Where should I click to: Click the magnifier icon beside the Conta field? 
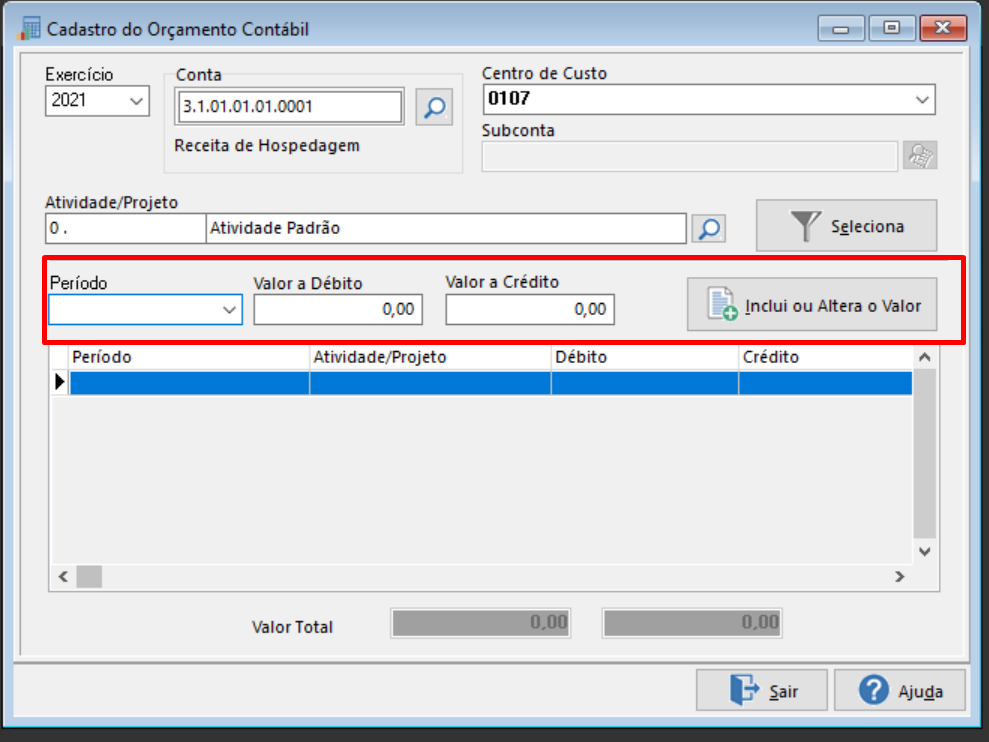coord(434,107)
